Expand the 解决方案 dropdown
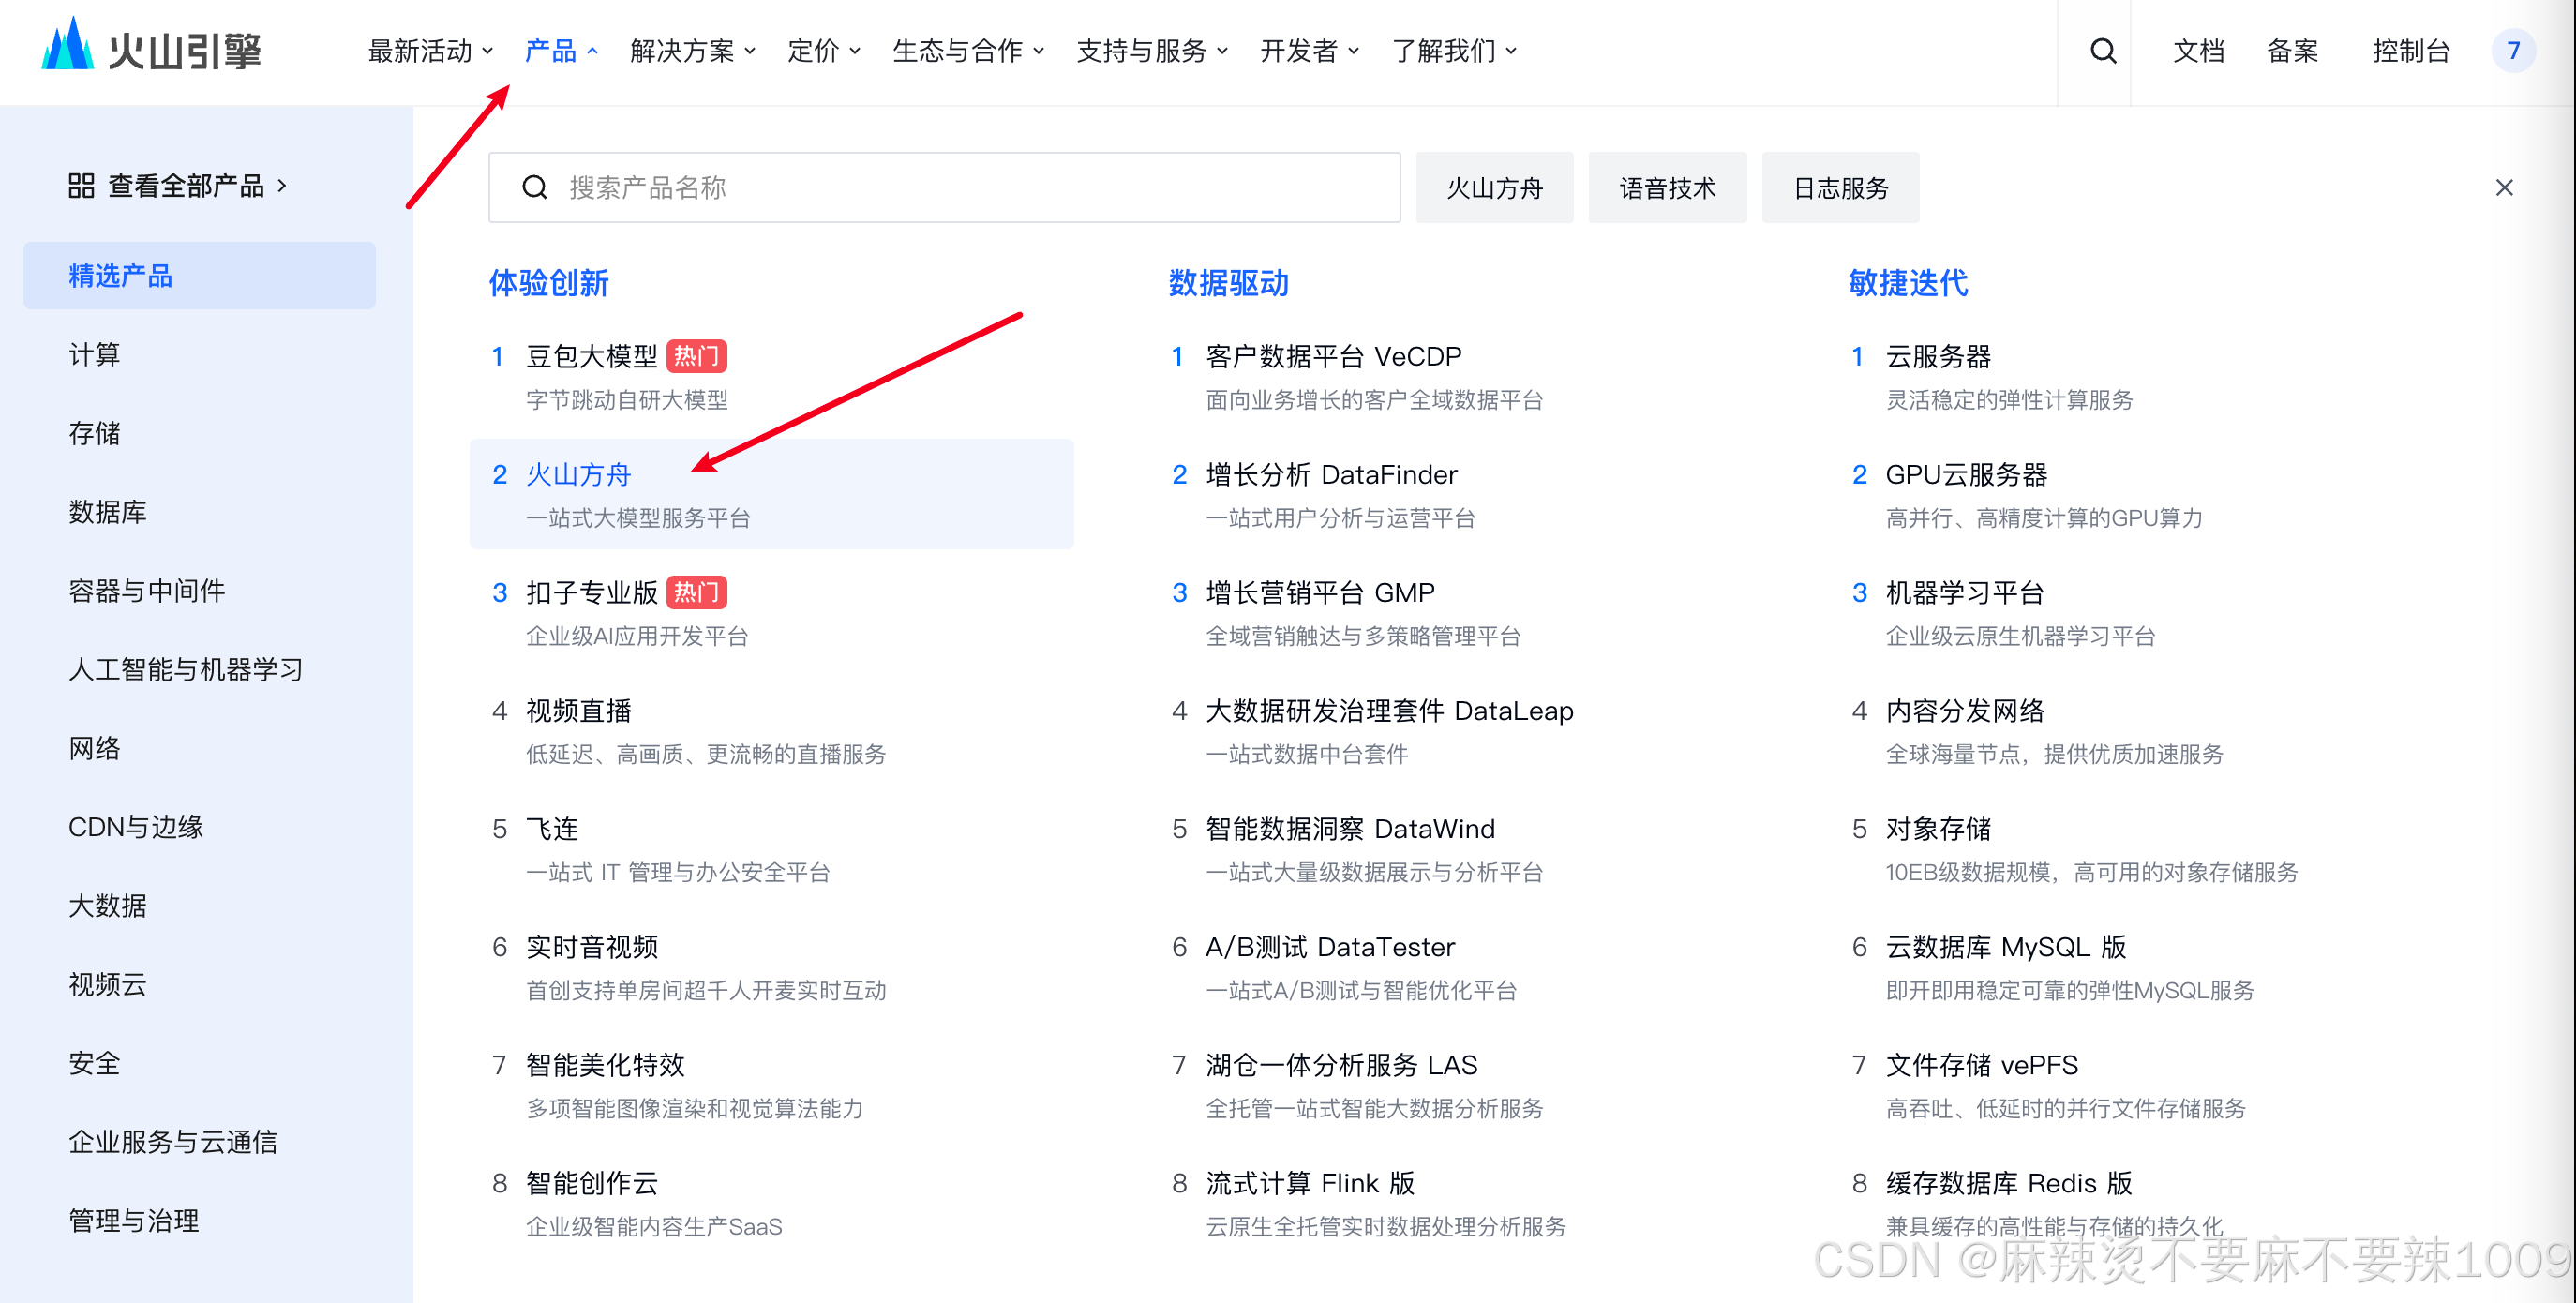This screenshot has width=2576, height=1303. (x=692, y=50)
